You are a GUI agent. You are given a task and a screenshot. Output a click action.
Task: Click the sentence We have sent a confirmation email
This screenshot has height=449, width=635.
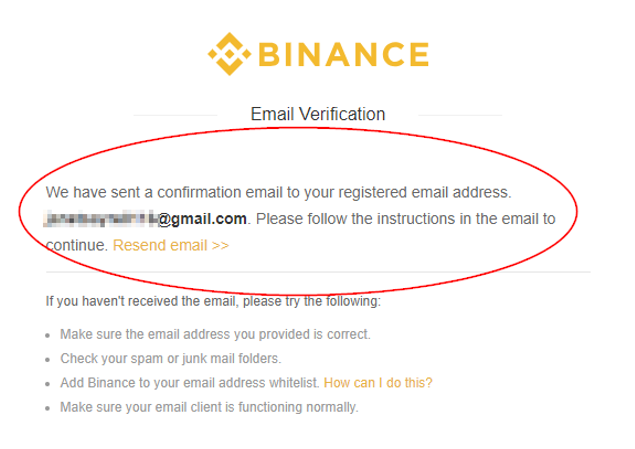(x=278, y=192)
